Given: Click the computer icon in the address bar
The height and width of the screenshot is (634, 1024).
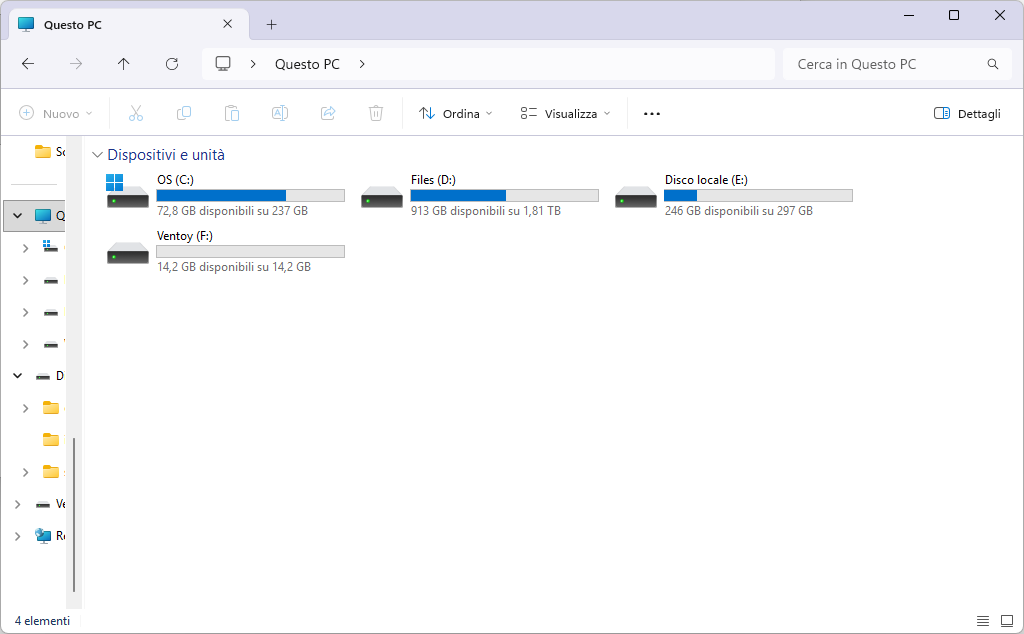Looking at the screenshot, I should pyautogui.click(x=223, y=63).
